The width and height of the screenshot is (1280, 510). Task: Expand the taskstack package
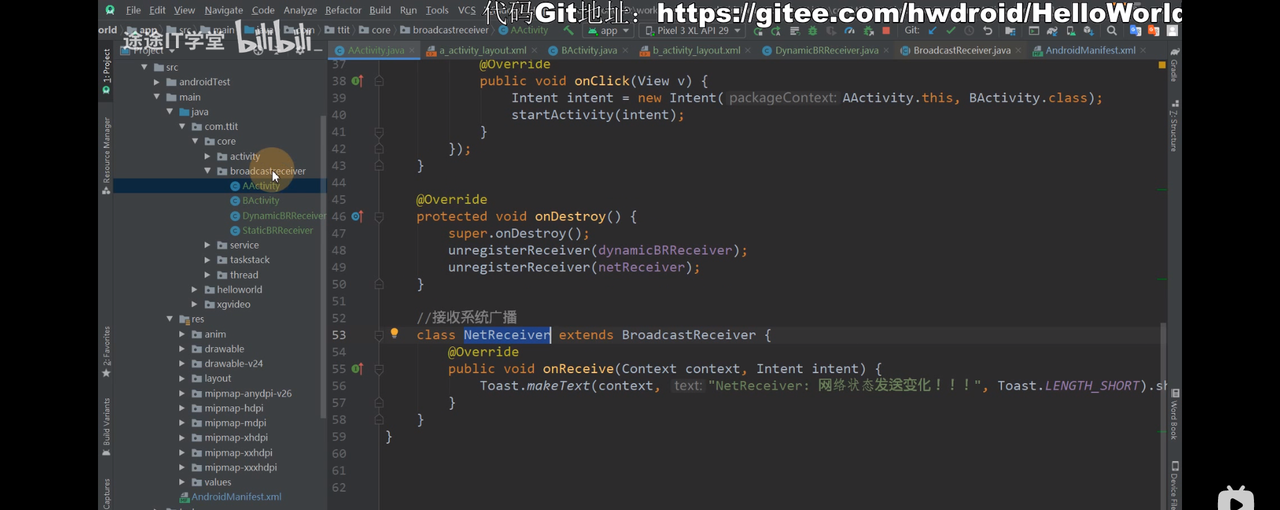click(208, 260)
